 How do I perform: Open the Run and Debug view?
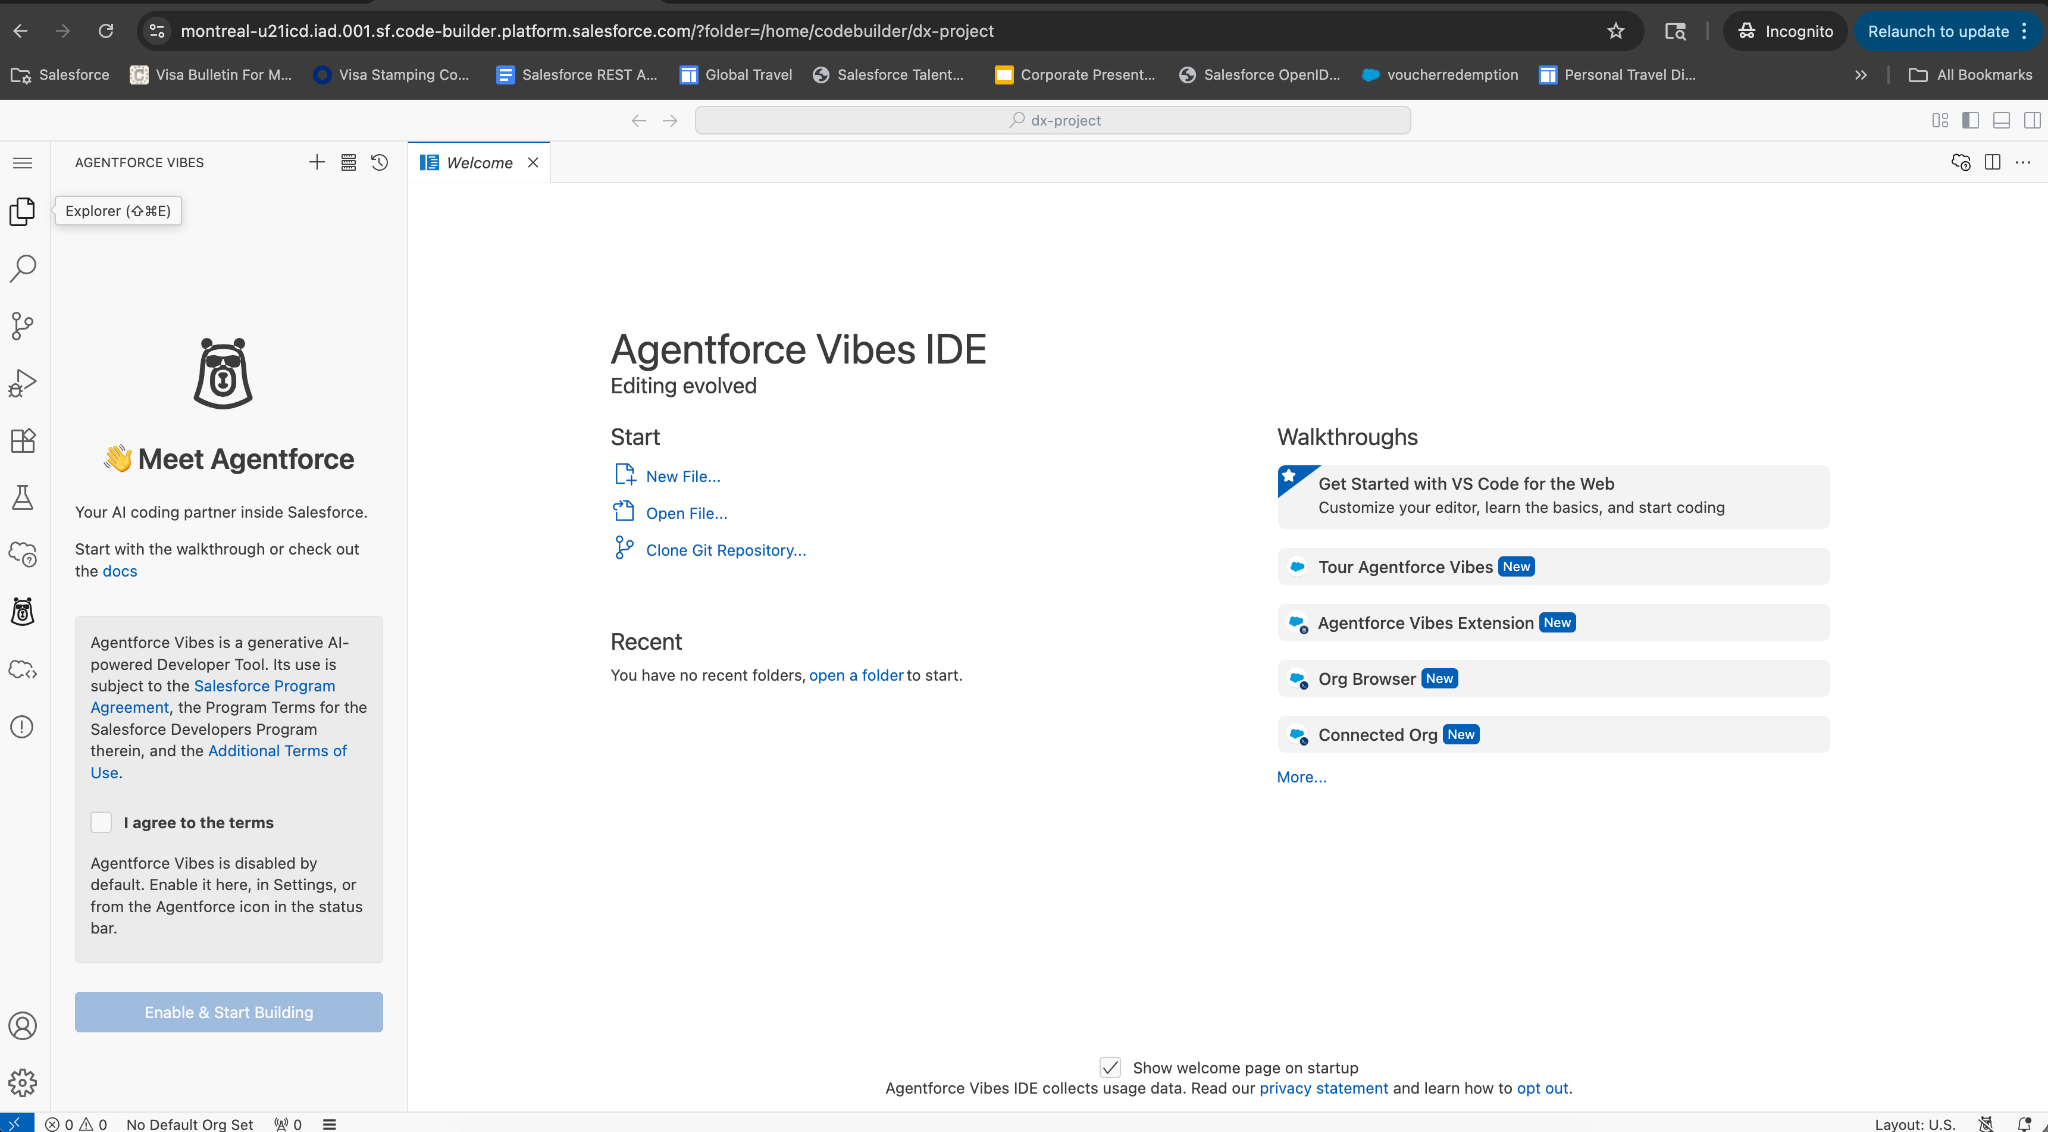22,382
